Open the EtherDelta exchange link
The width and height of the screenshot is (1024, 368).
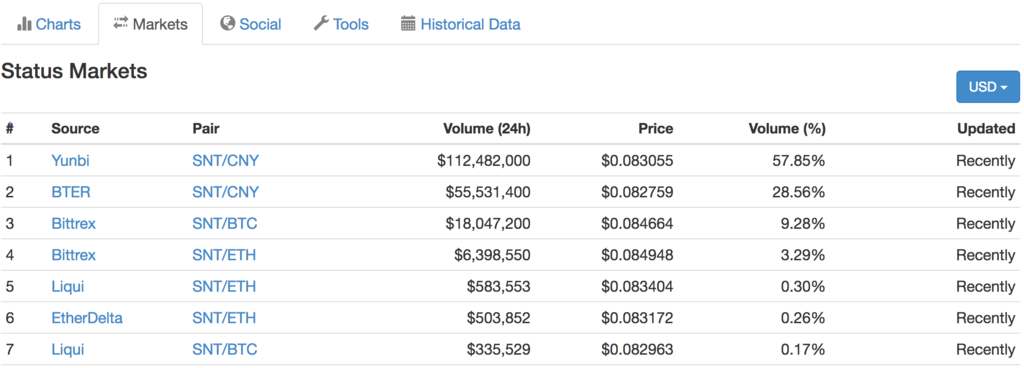[87, 318]
